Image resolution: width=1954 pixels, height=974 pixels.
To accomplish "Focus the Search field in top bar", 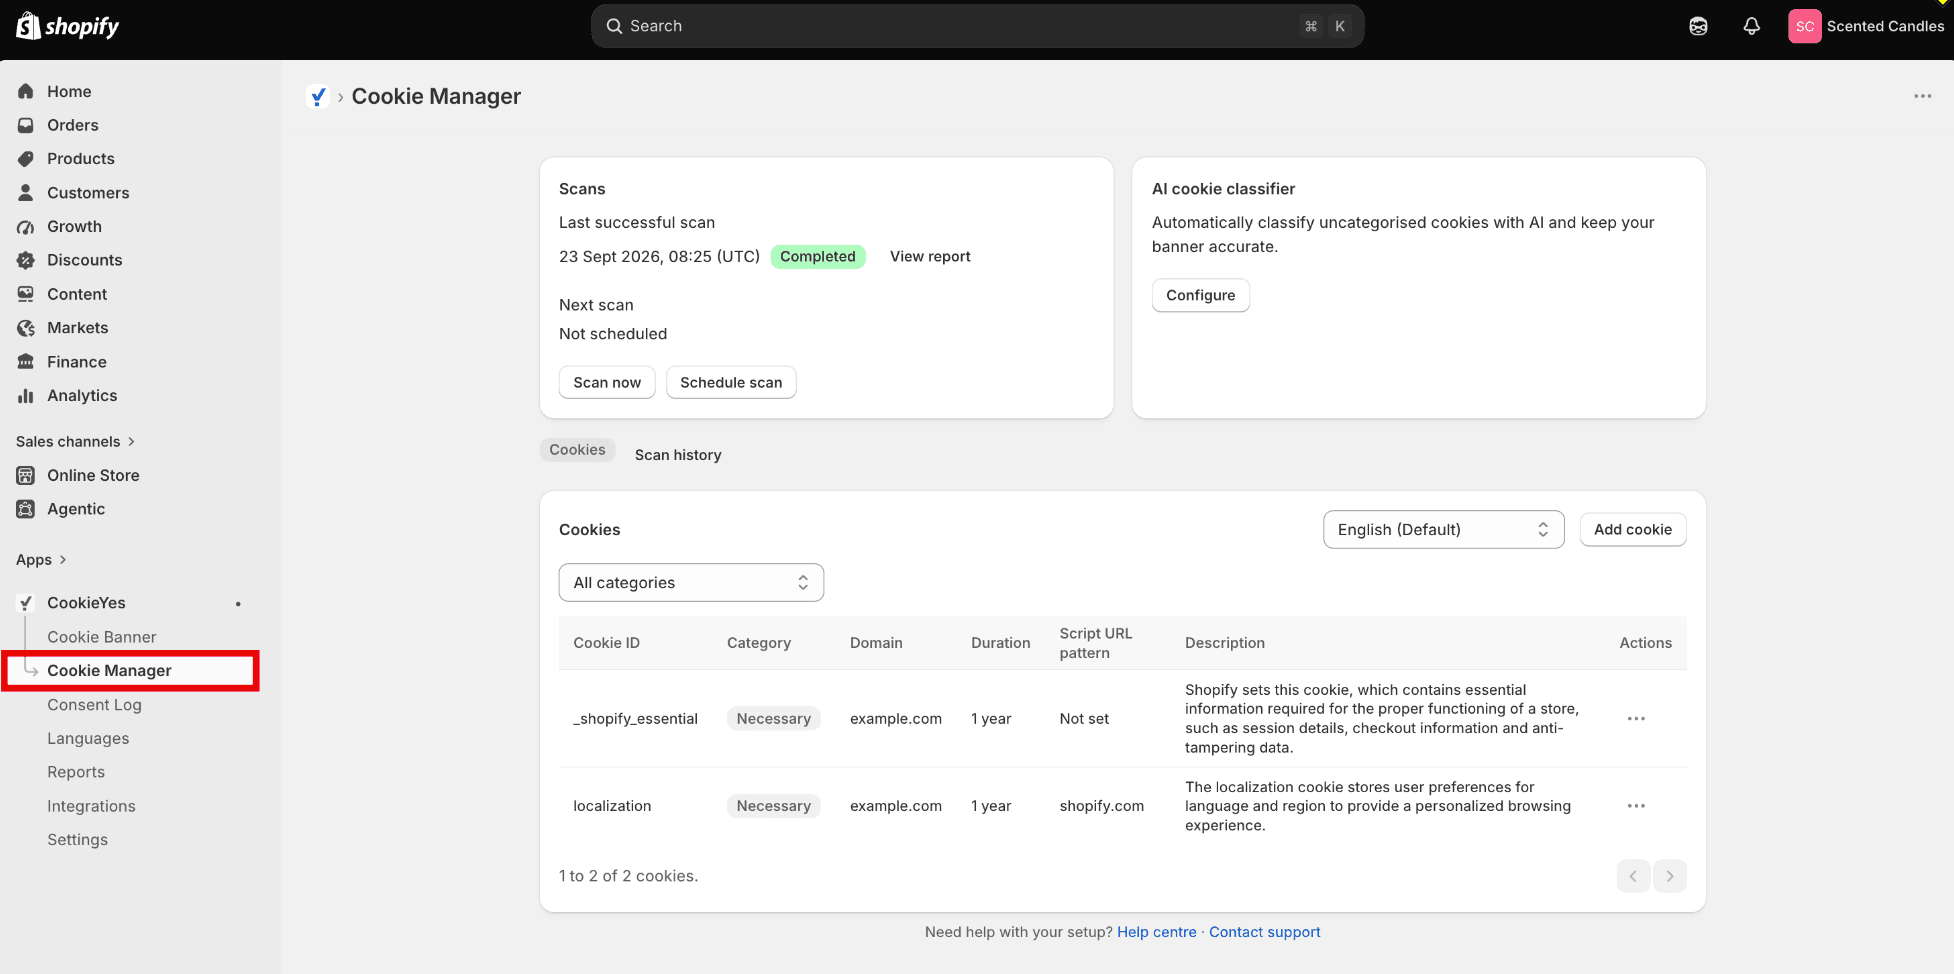I will point(977,26).
